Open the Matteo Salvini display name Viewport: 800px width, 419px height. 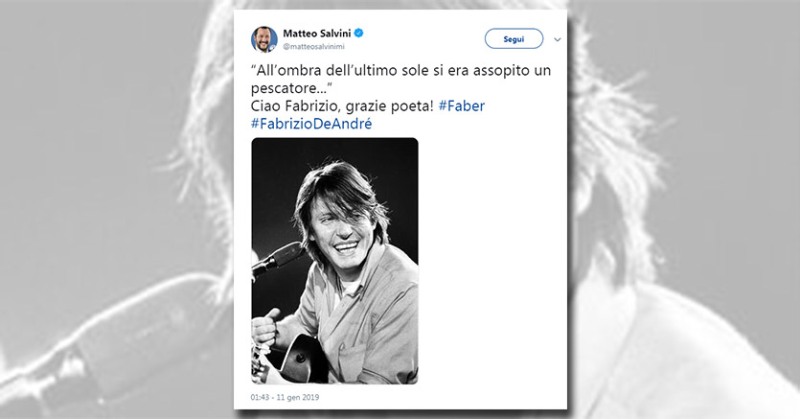tap(317, 34)
